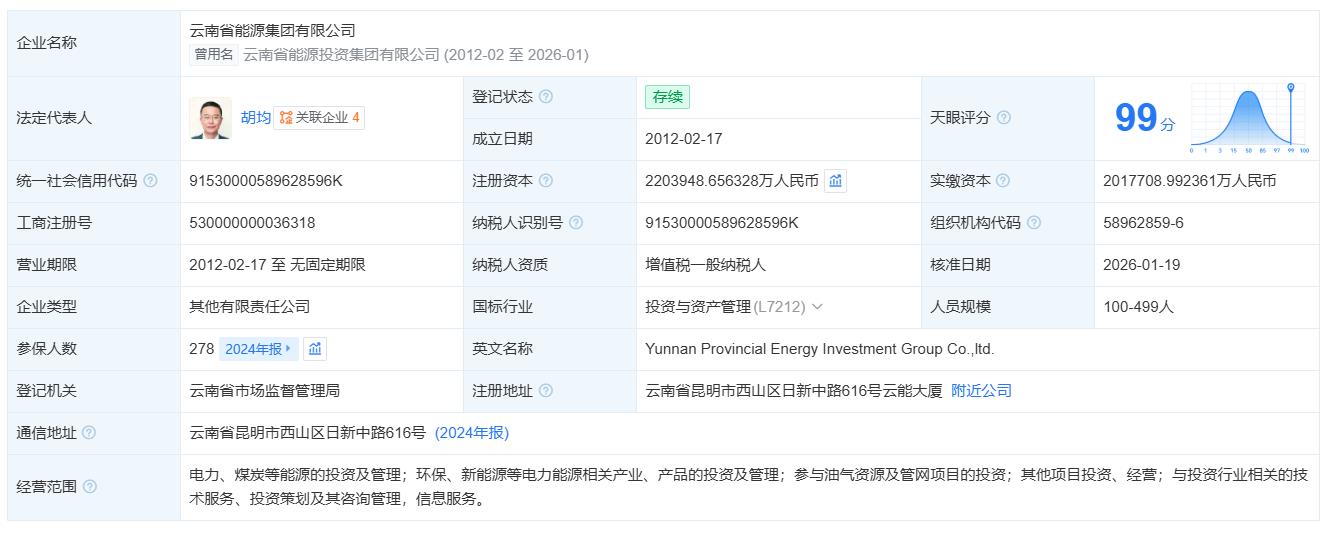Screen dimensions: 1332x535
Task: Click help icon beside 通信地址
Action: coord(89,433)
